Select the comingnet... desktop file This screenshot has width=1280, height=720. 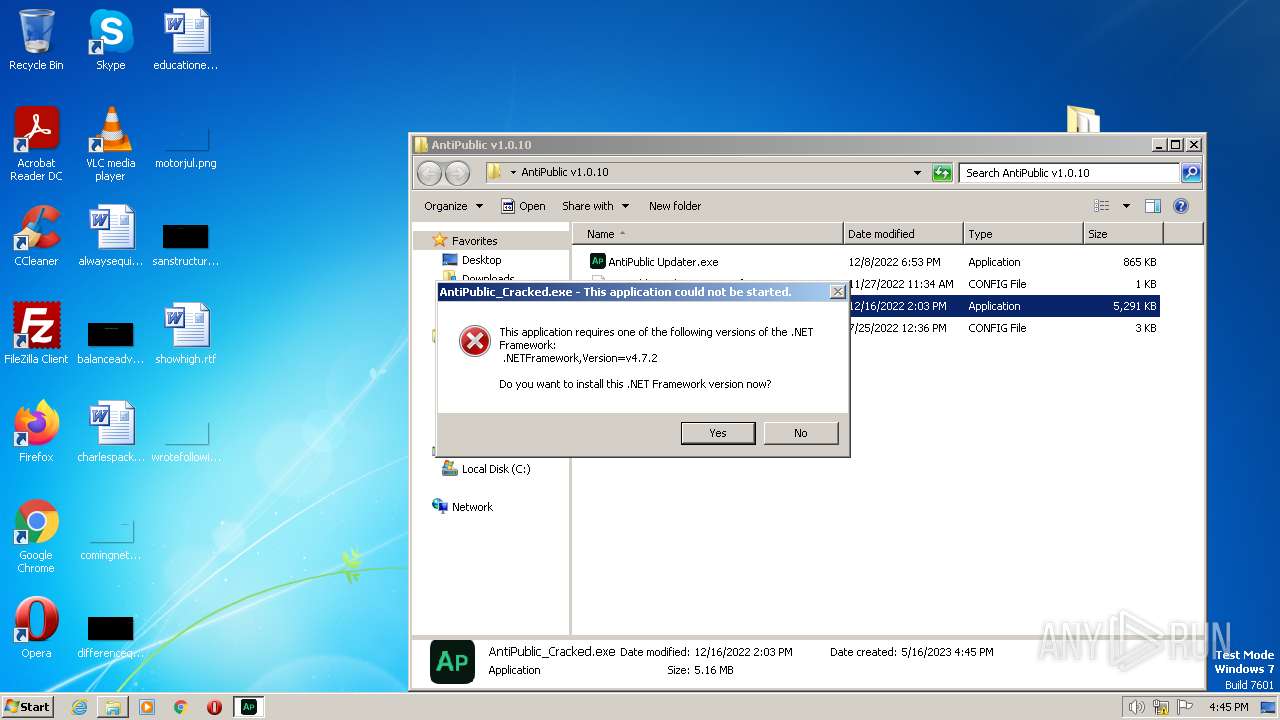tap(110, 538)
